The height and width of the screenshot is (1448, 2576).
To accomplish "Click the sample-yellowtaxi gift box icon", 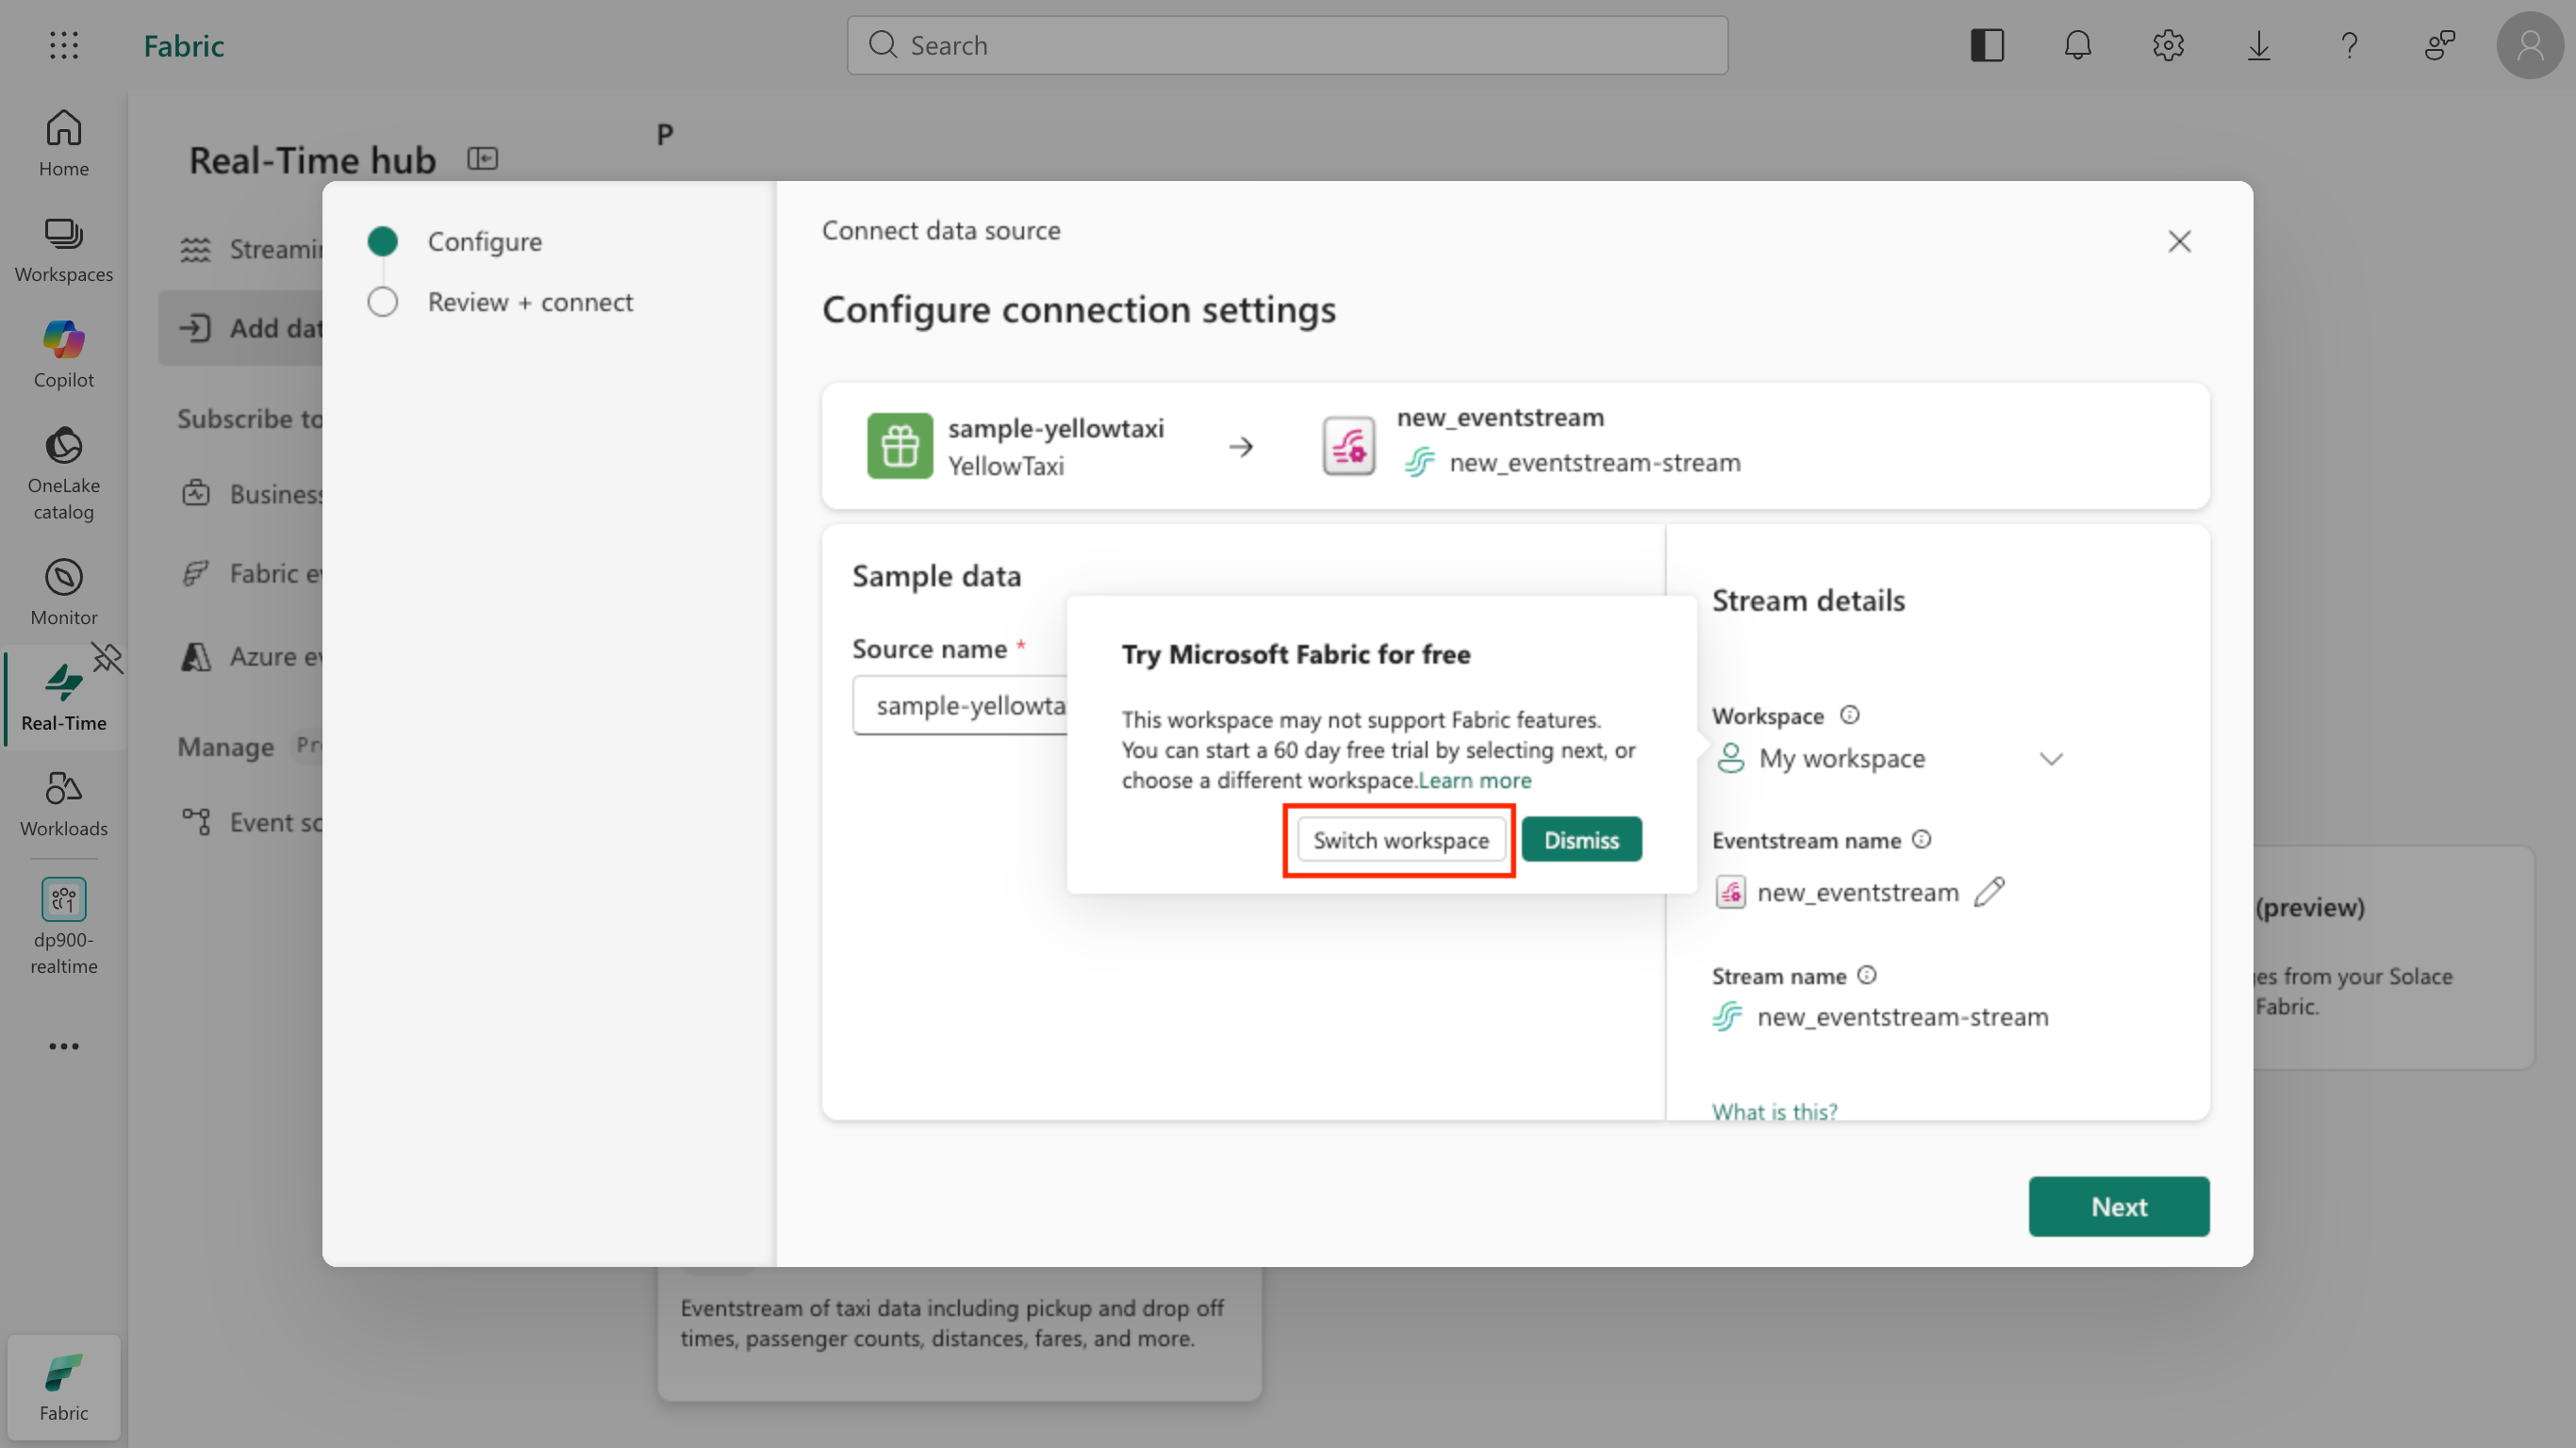I will coord(899,445).
